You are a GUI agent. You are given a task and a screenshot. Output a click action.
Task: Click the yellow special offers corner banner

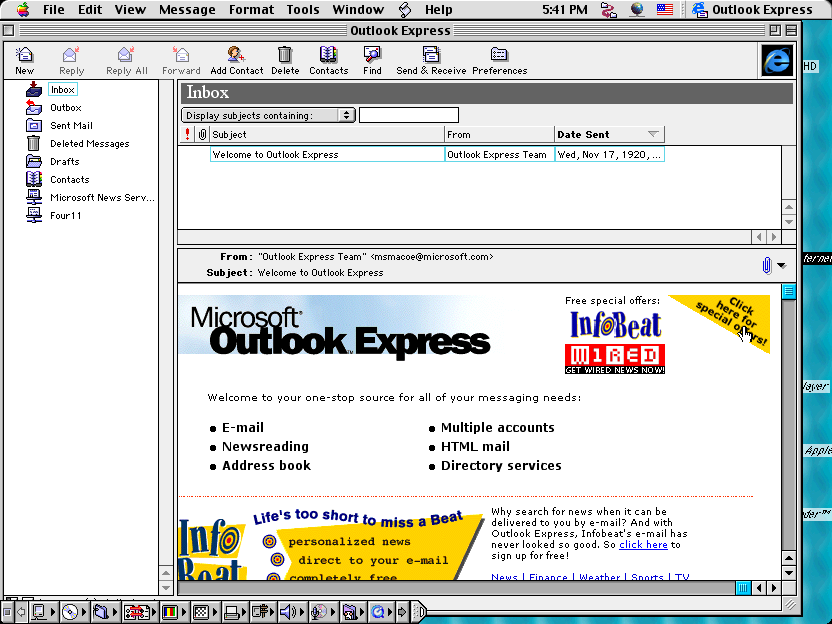732,317
